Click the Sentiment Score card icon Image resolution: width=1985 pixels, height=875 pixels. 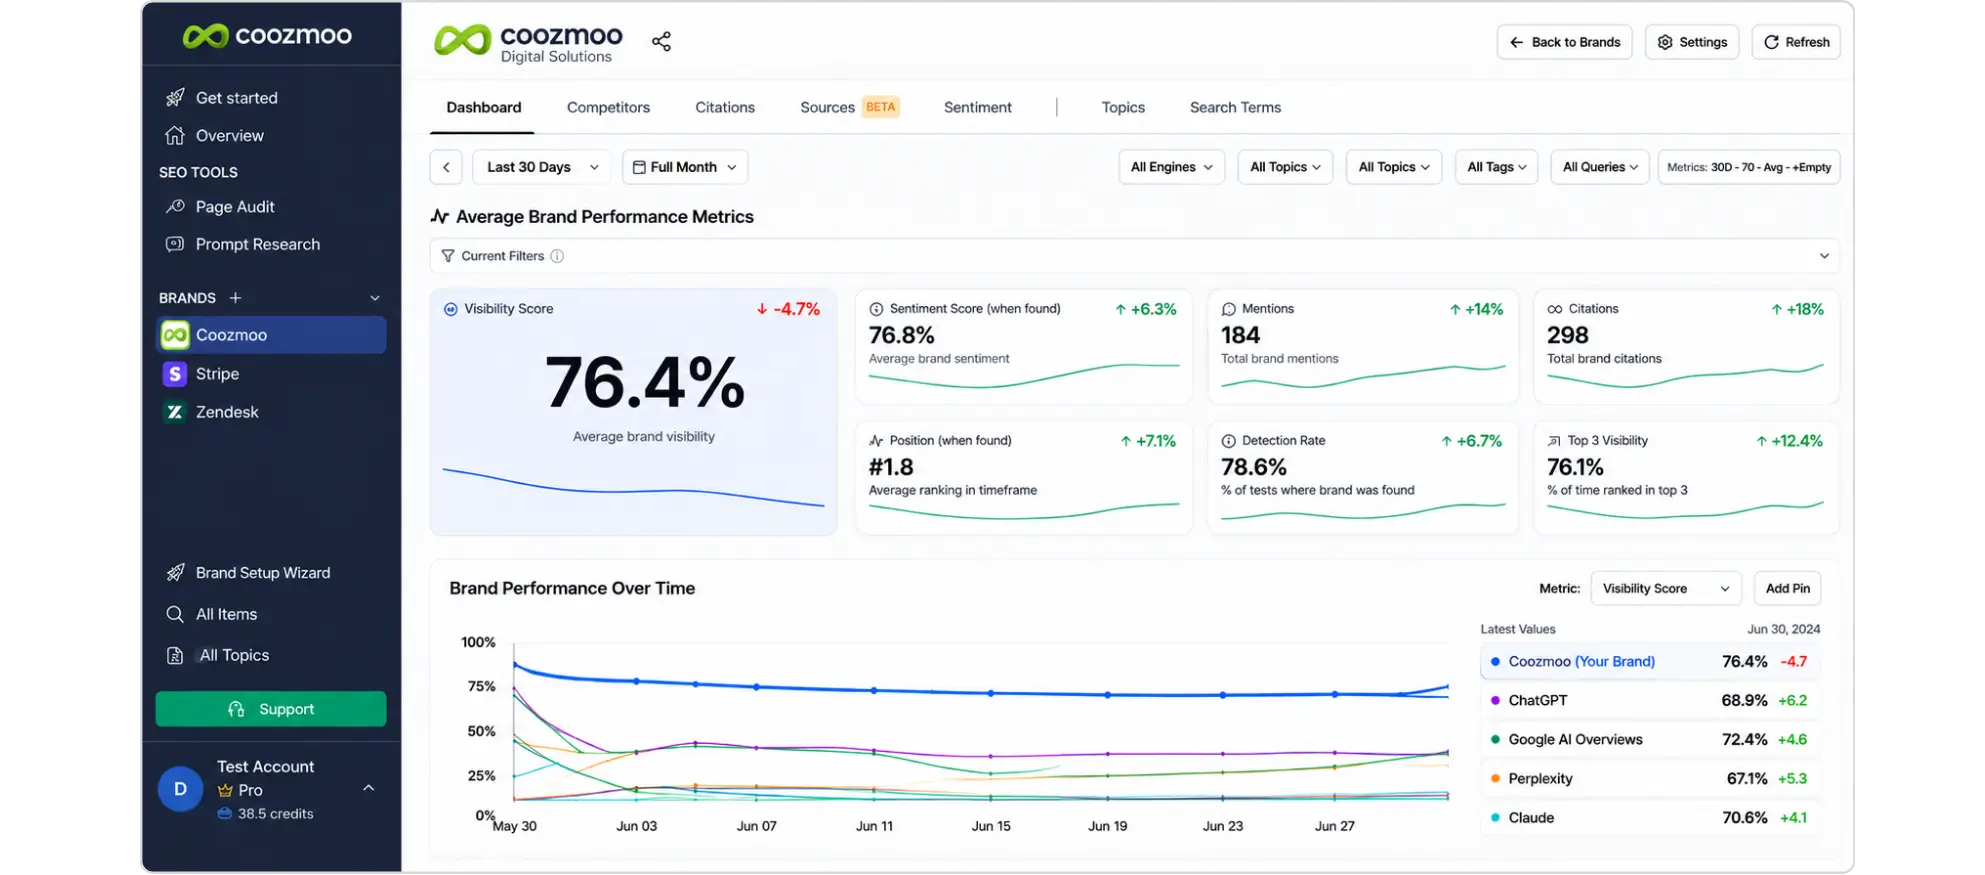pos(876,309)
